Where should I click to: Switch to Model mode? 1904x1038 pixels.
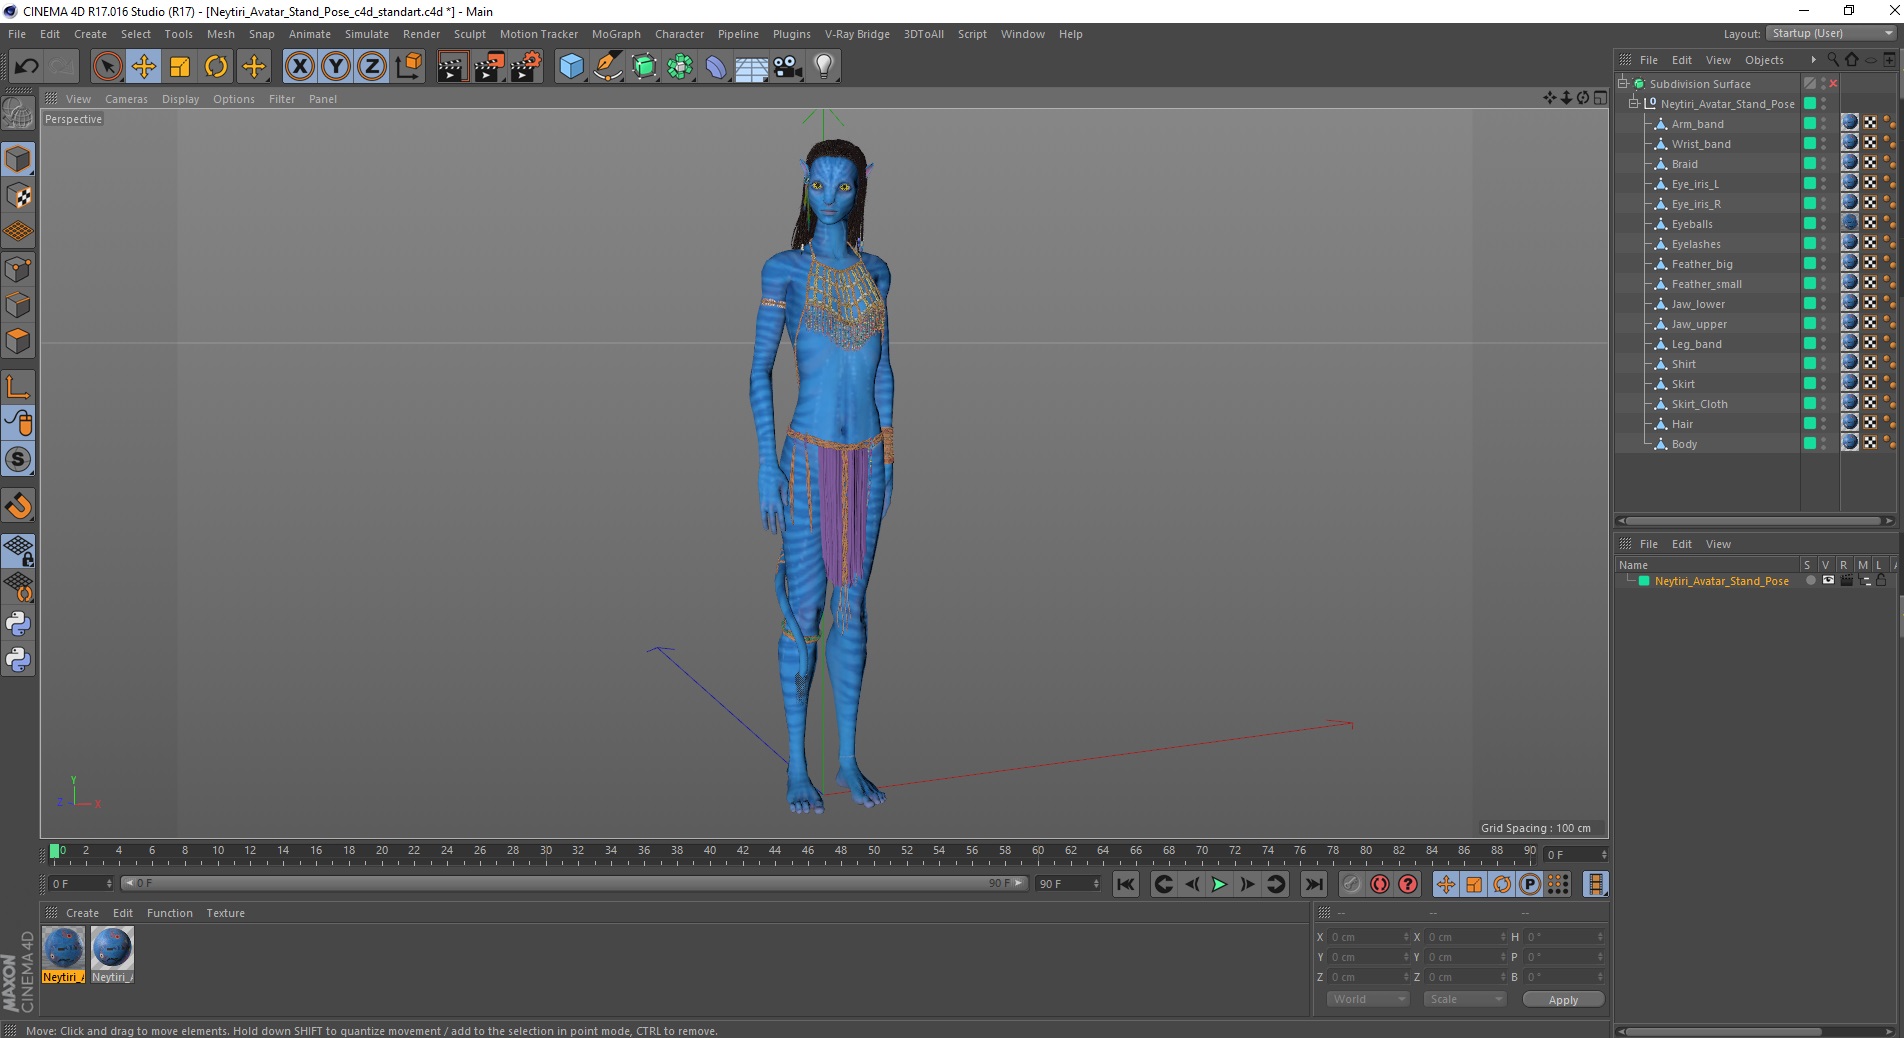18,159
